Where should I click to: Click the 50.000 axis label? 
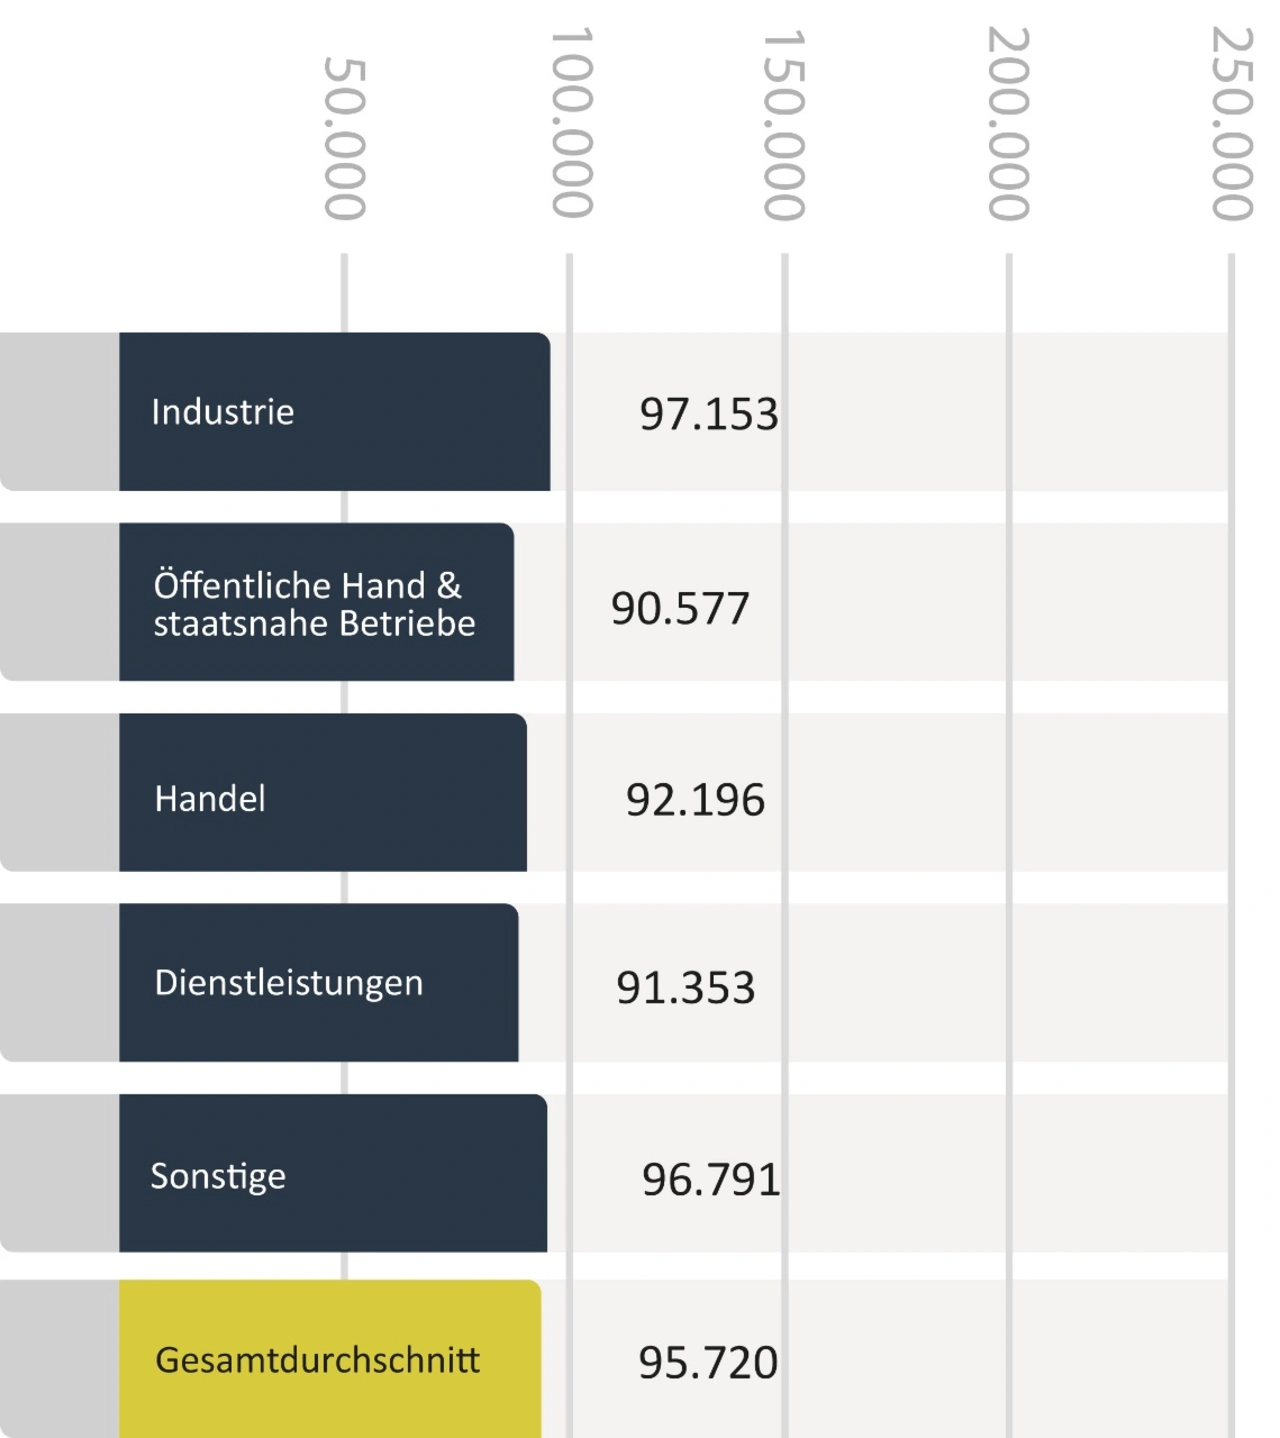click(345, 138)
